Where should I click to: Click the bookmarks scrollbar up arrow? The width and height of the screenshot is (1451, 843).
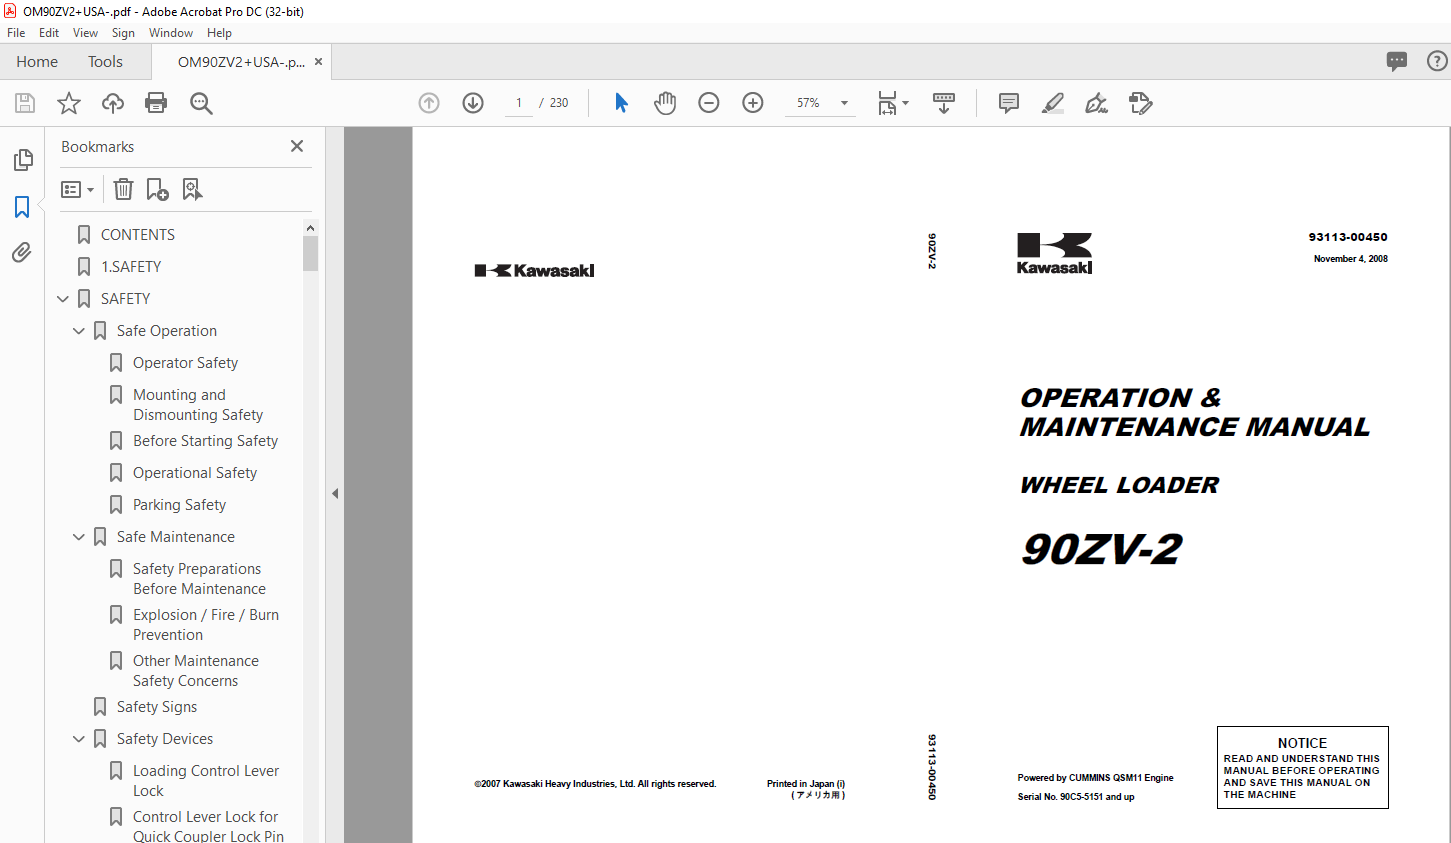pyautogui.click(x=310, y=228)
